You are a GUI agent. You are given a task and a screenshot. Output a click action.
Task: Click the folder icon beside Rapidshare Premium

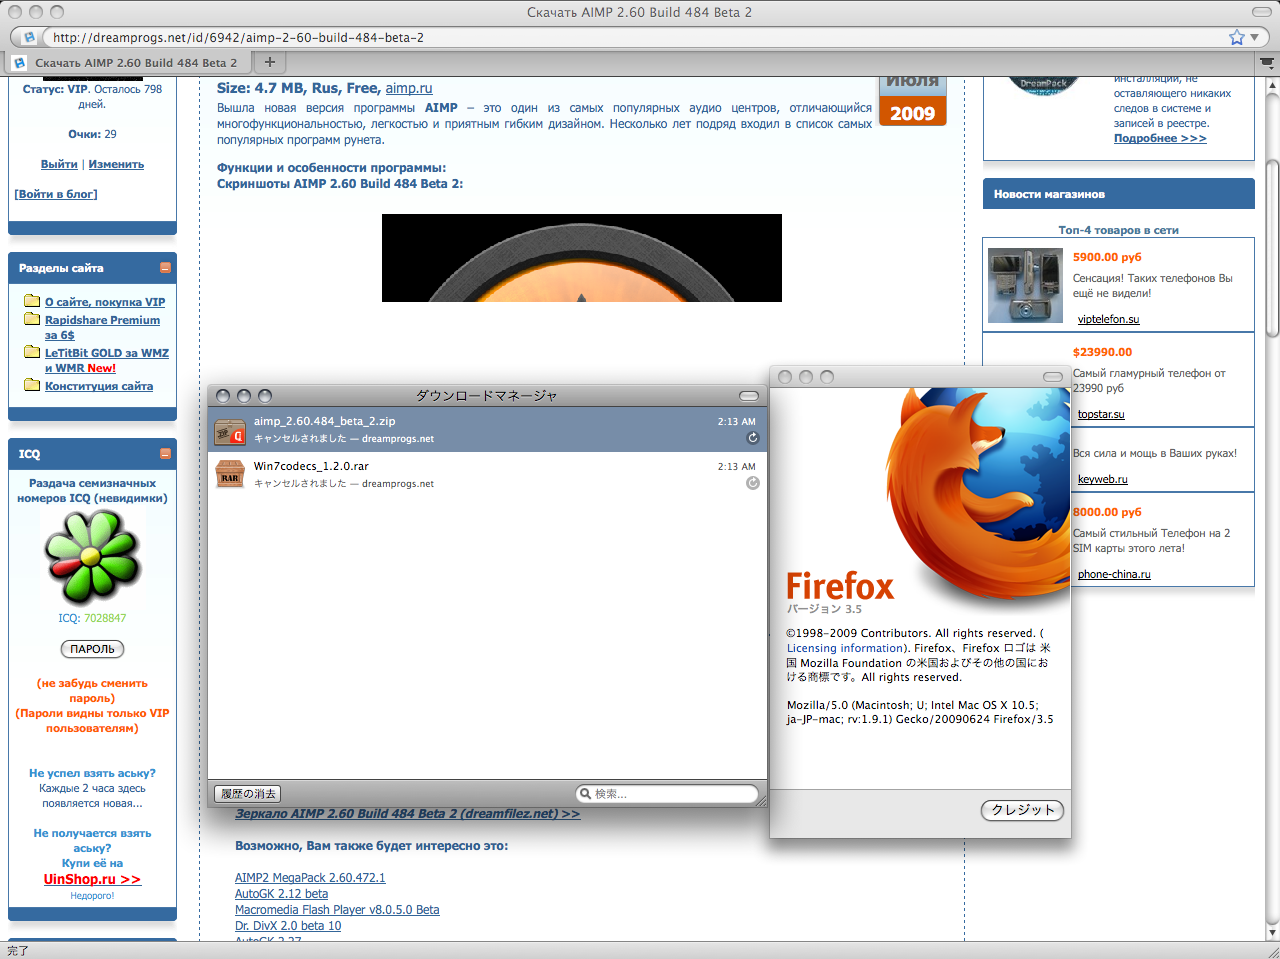pyautogui.click(x=32, y=318)
